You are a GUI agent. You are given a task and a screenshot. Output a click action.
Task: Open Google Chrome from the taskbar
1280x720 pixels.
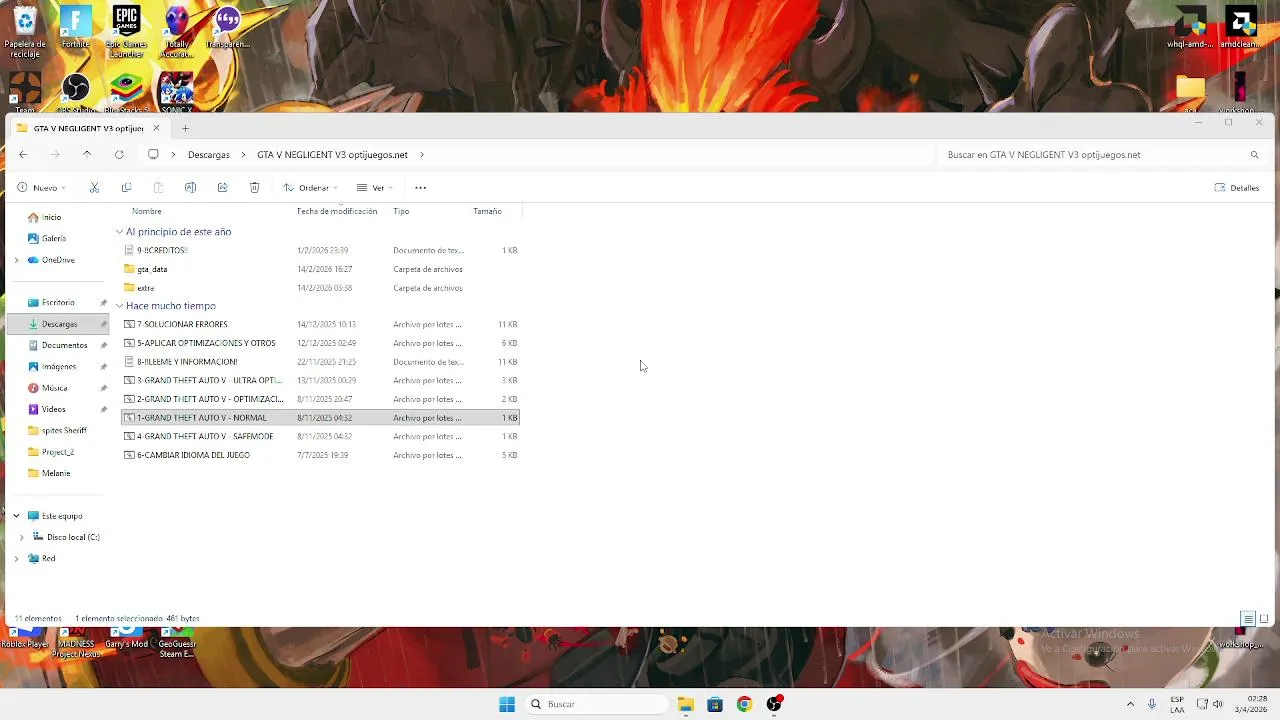click(744, 704)
